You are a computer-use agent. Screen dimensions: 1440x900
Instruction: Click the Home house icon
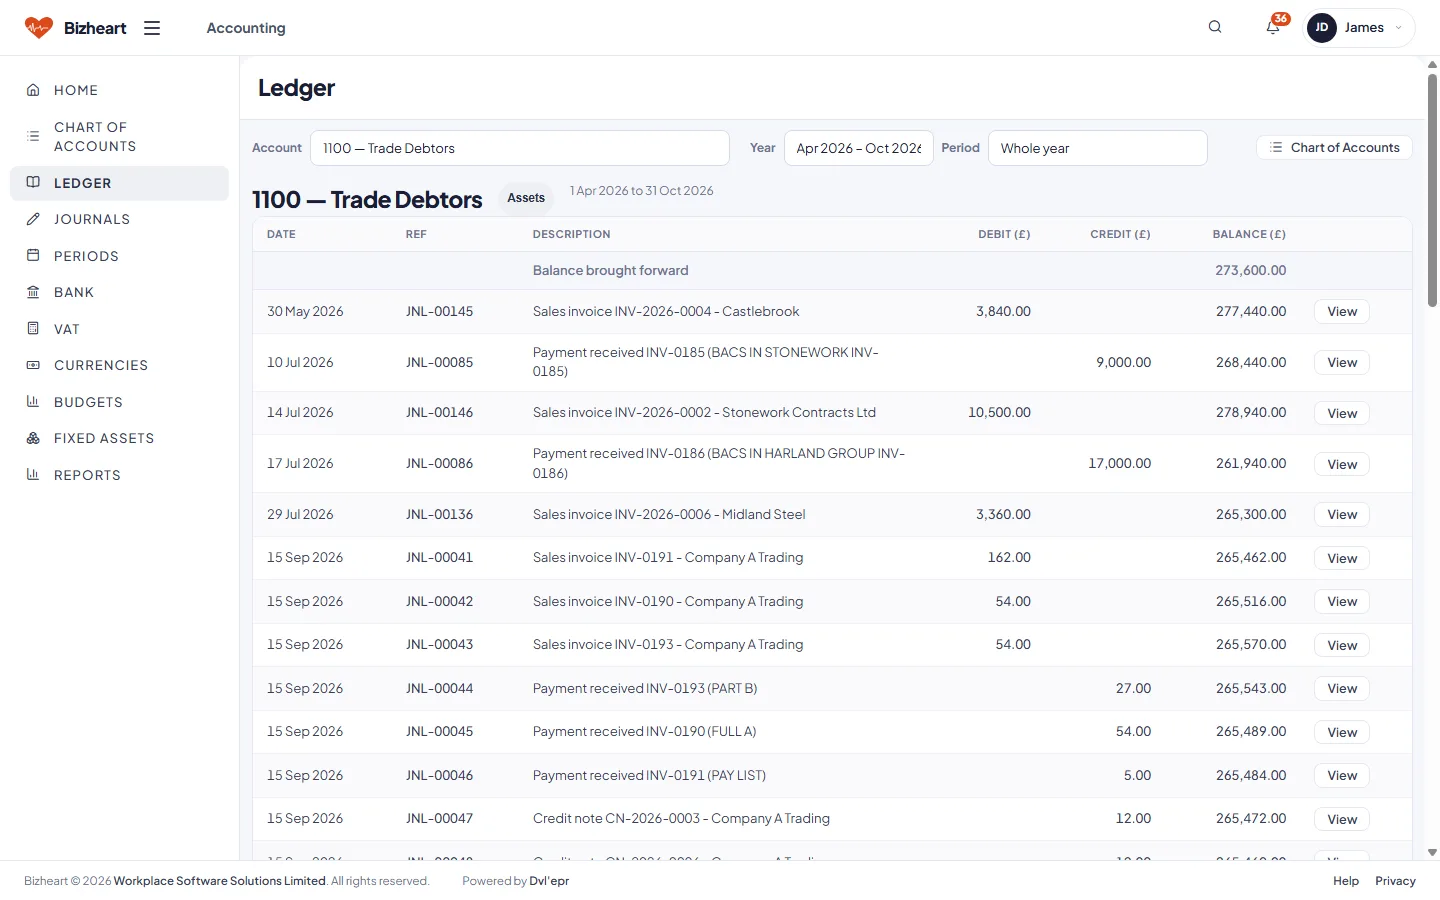[33, 90]
